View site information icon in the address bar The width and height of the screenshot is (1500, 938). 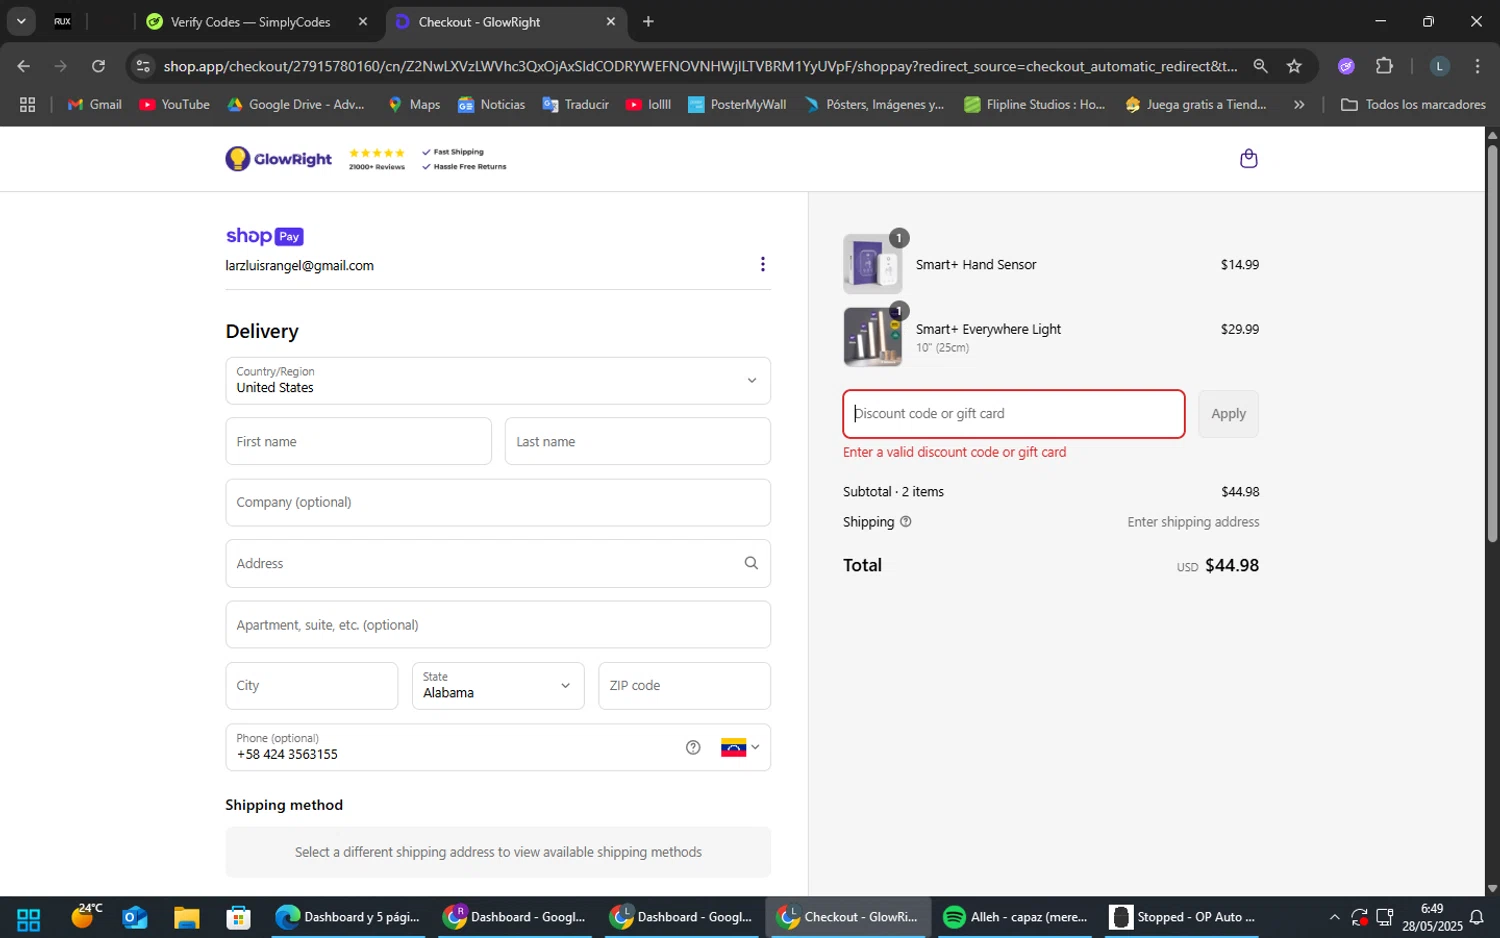point(143,66)
